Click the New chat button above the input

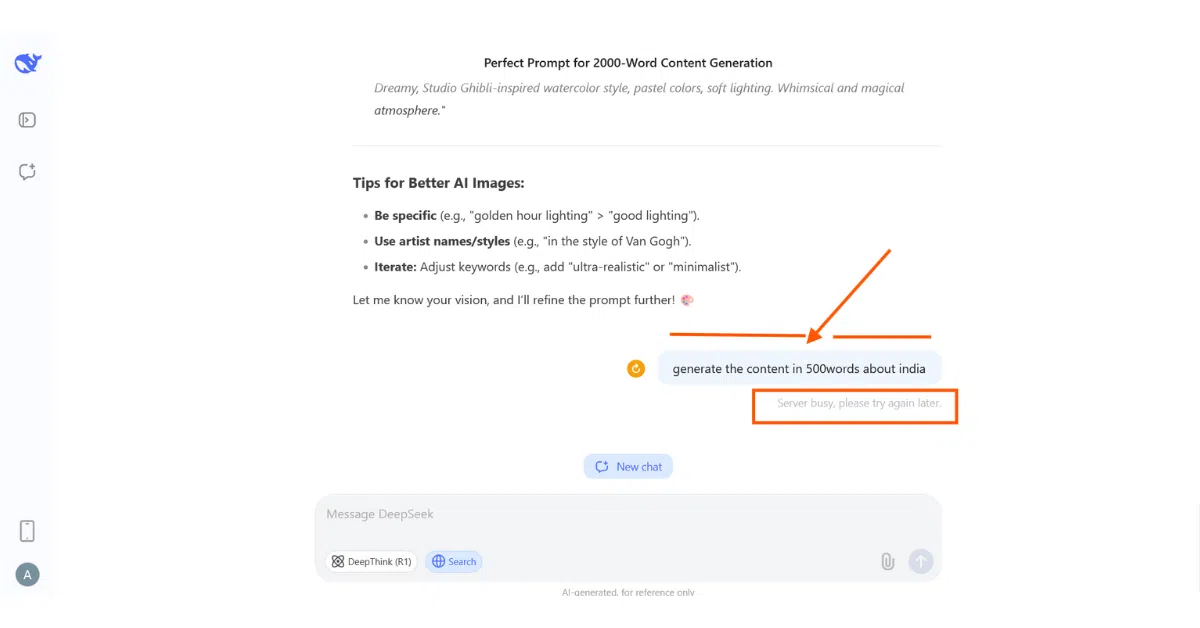[x=628, y=467]
